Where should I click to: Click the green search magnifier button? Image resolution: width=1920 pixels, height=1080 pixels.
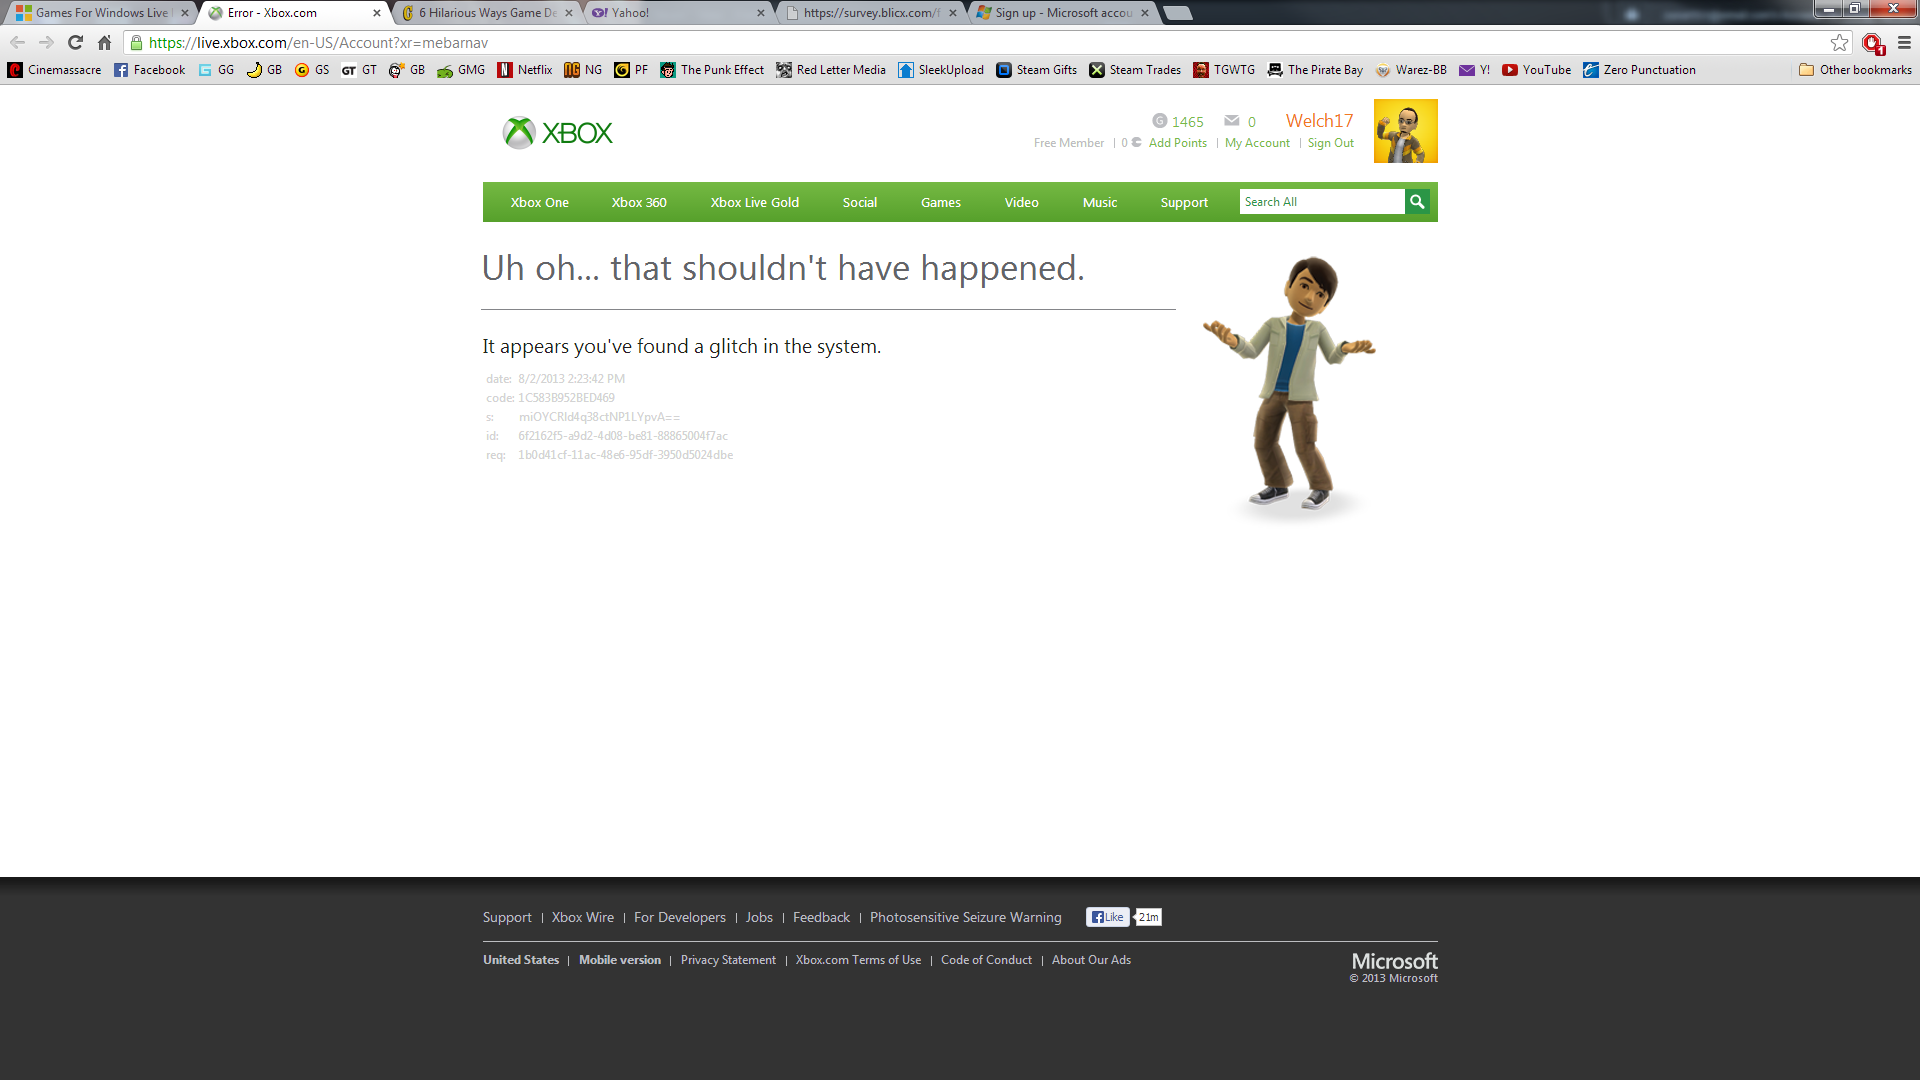1417,202
